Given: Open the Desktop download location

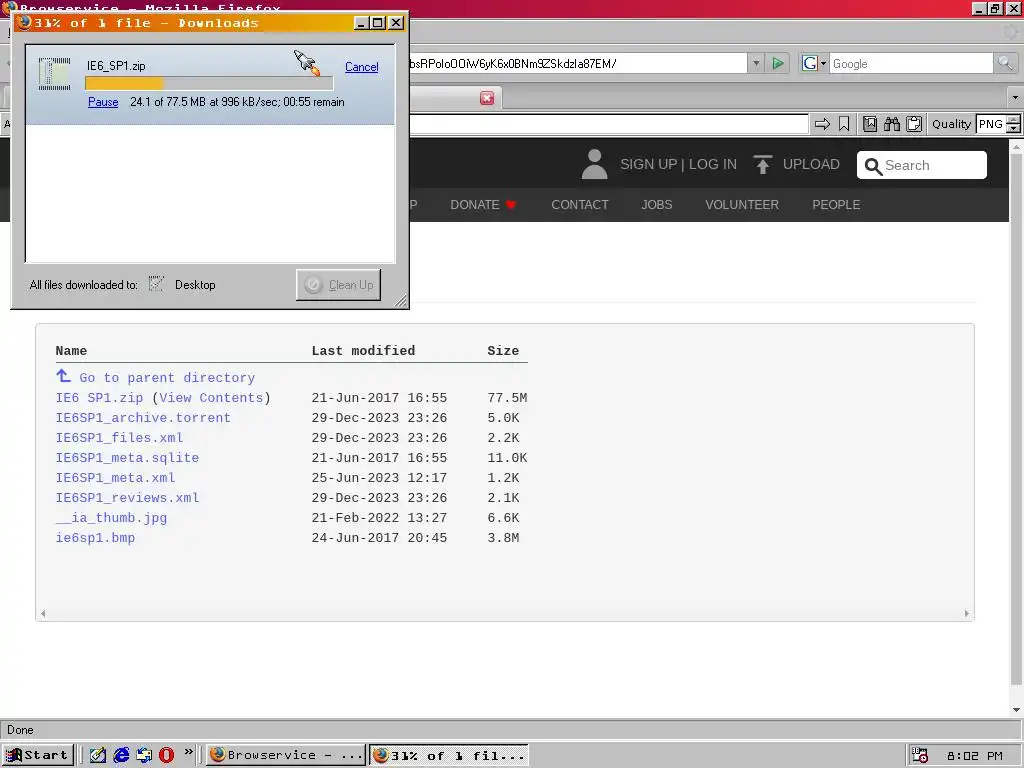Looking at the screenshot, I should (195, 285).
